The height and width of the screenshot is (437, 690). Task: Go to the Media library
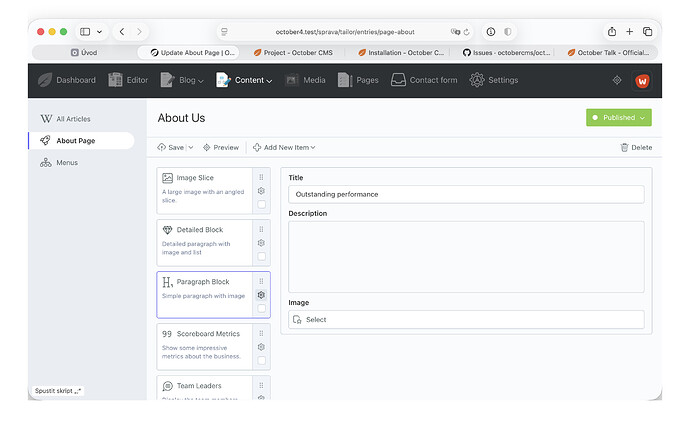tap(304, 80)
